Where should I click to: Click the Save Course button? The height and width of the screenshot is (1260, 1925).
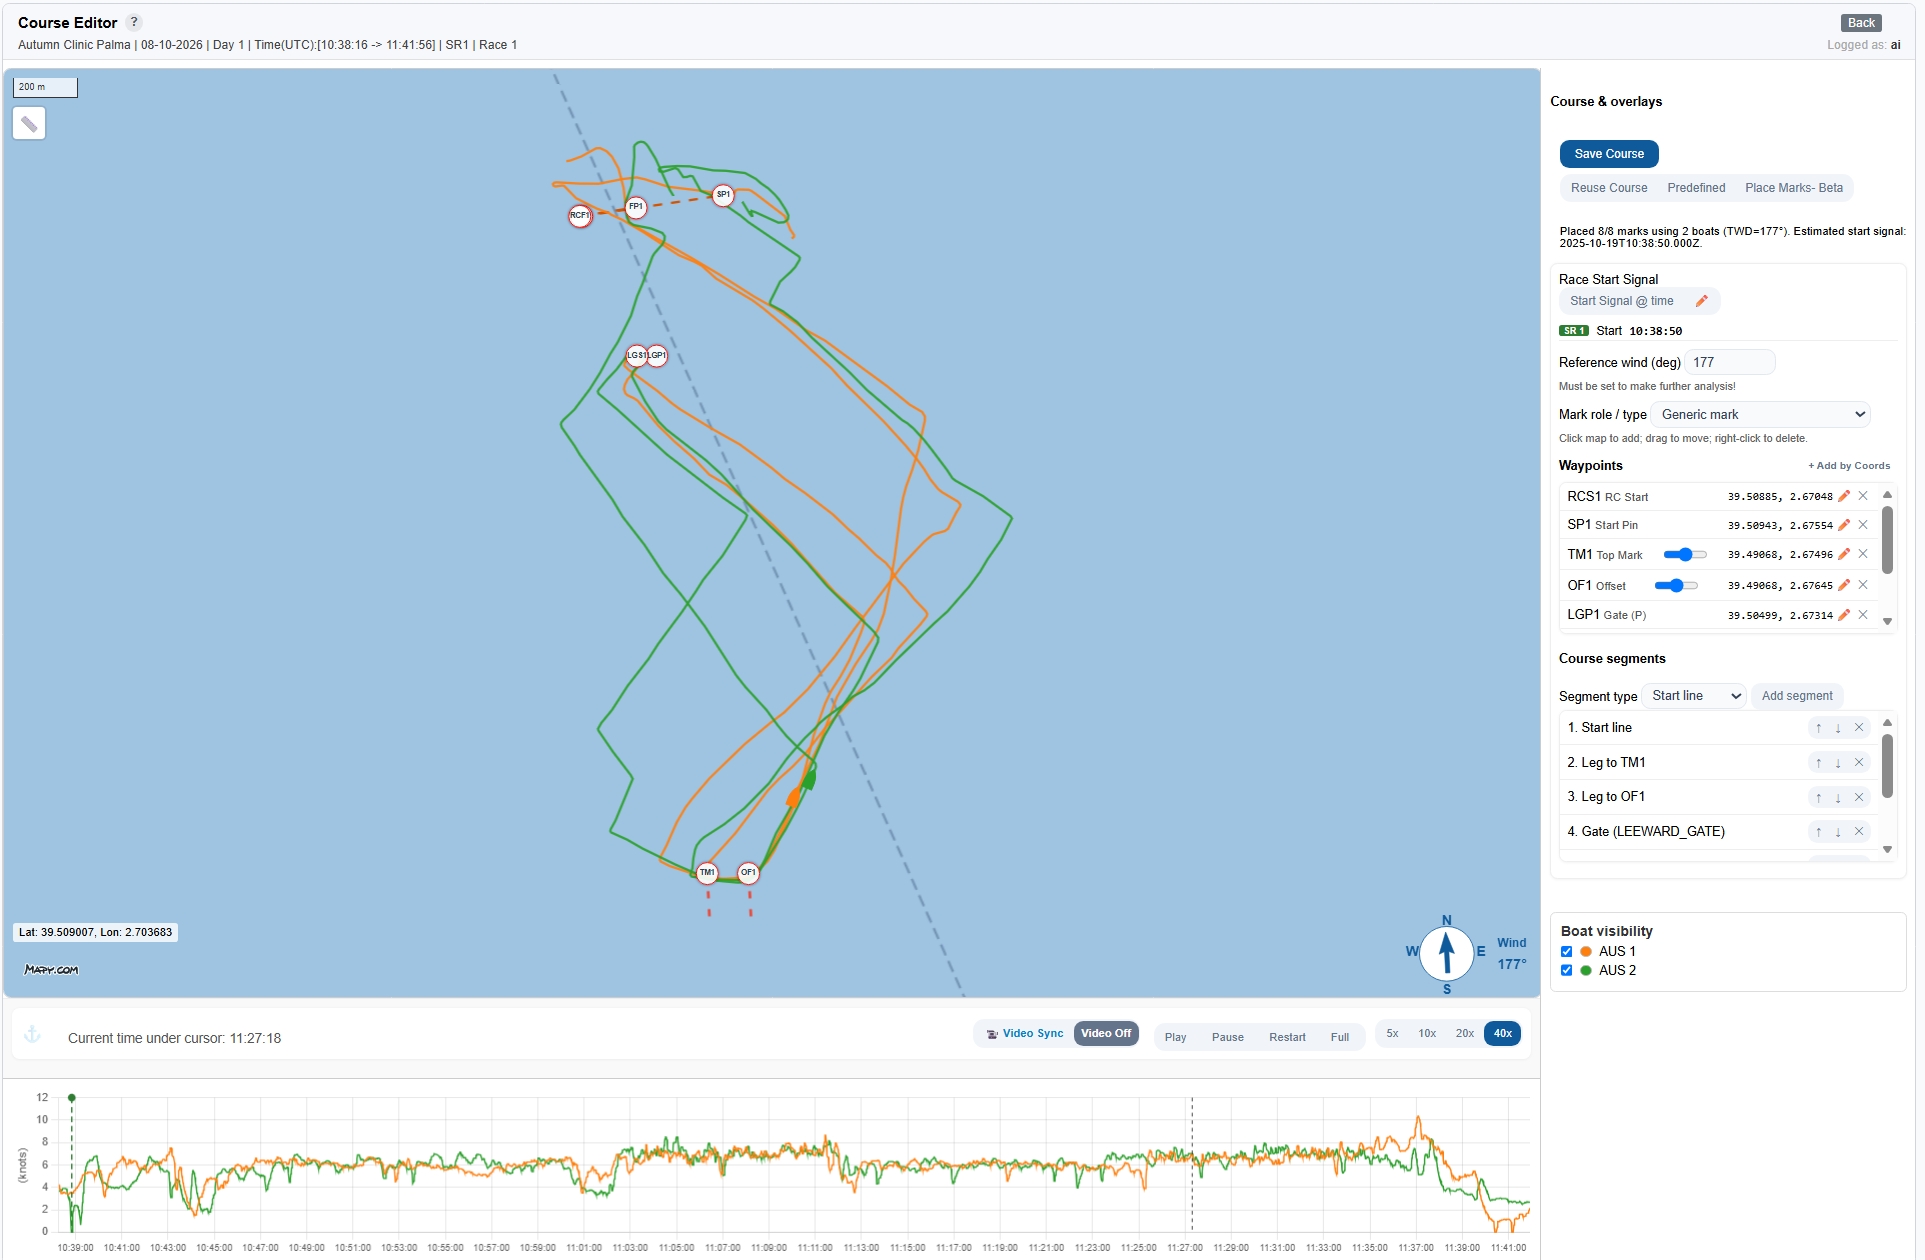[x=1609, y=154]
